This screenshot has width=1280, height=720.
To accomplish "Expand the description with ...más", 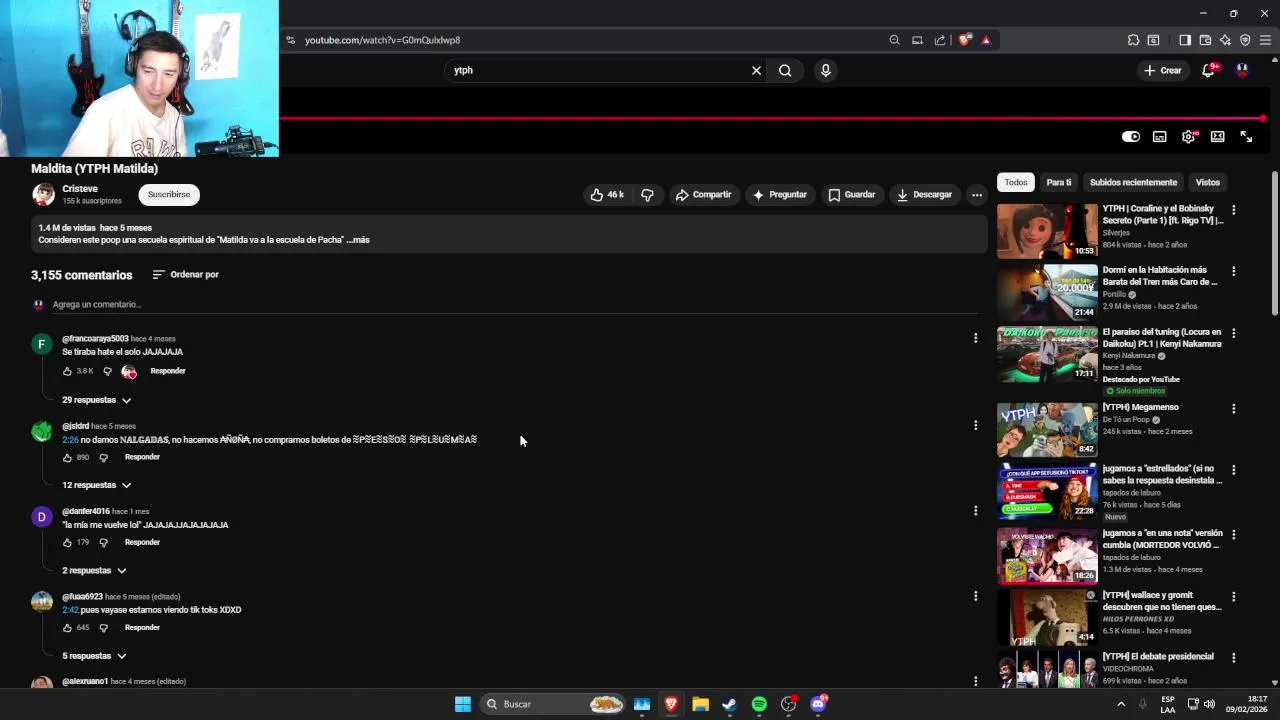I will click(359, 240).
